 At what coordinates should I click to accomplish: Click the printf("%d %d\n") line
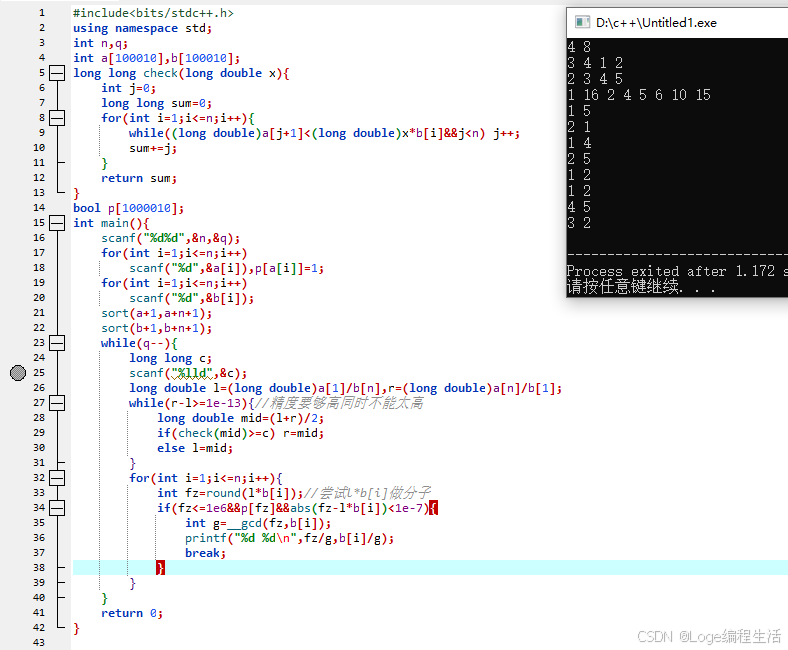(290, 538)
